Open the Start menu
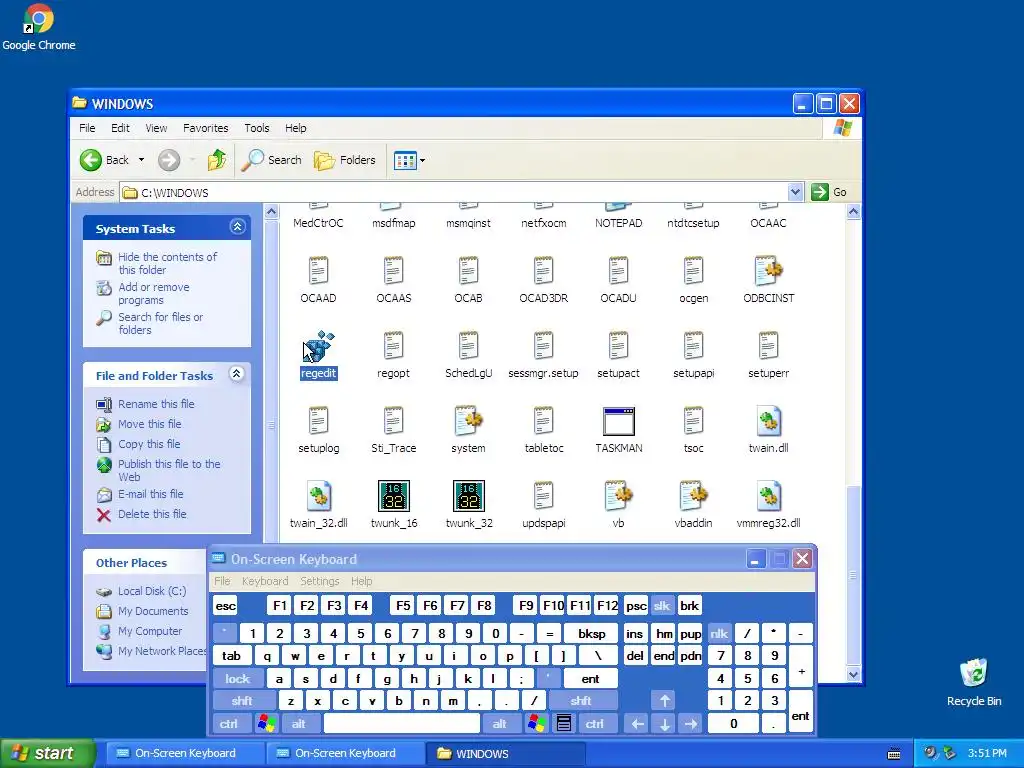Viewport: 1024px width, 768px height. point(47,754)
